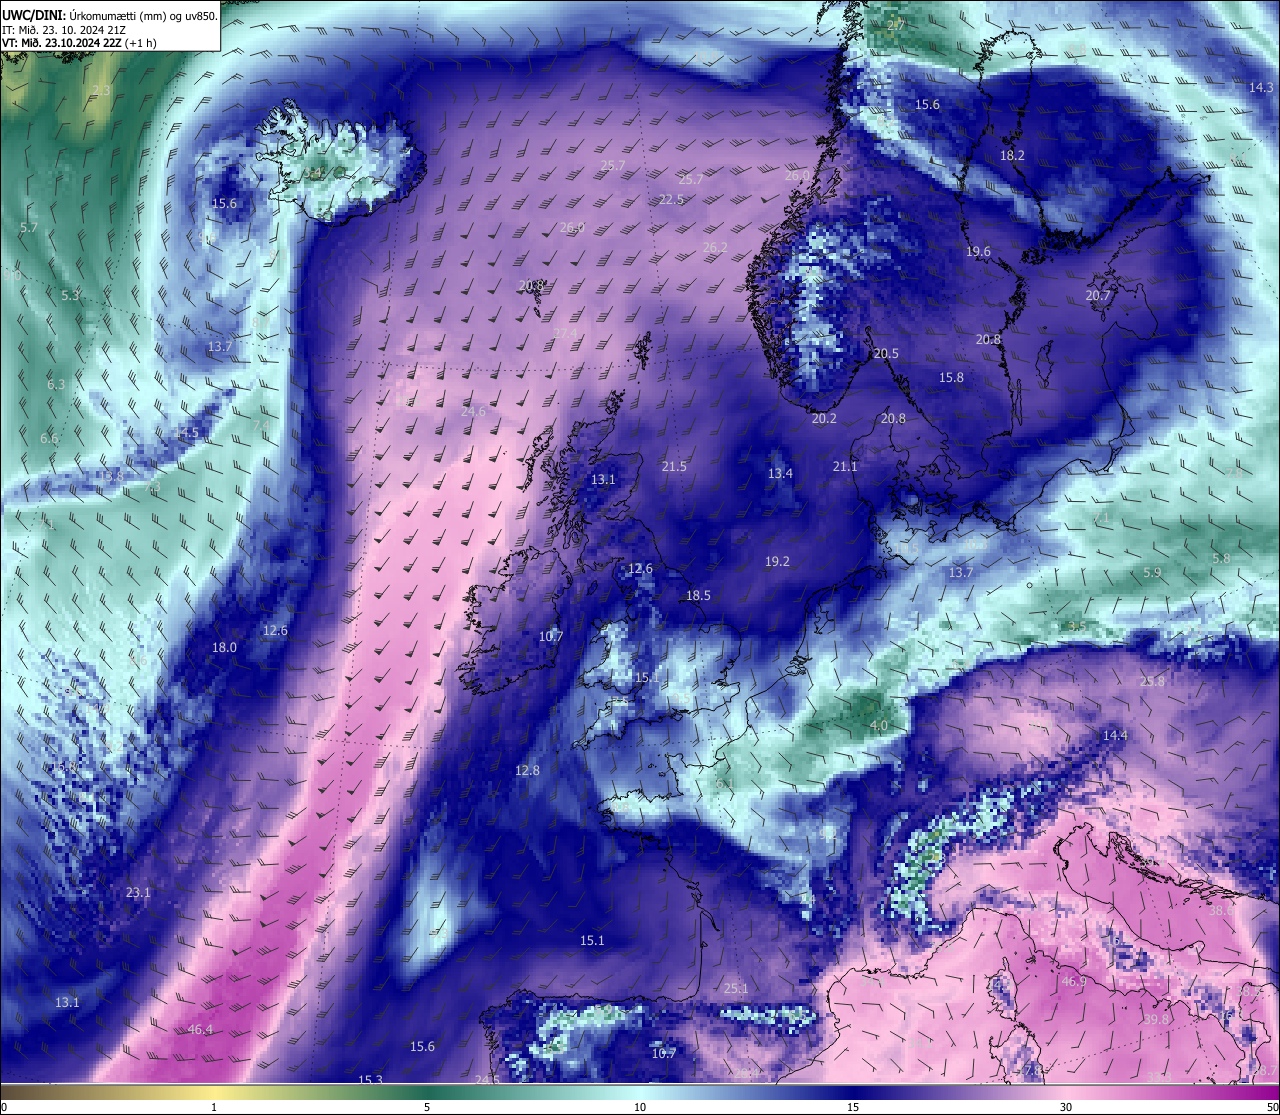1280x1115 pixels.
Task: Click the 21.1 value label
Action: 845,467
